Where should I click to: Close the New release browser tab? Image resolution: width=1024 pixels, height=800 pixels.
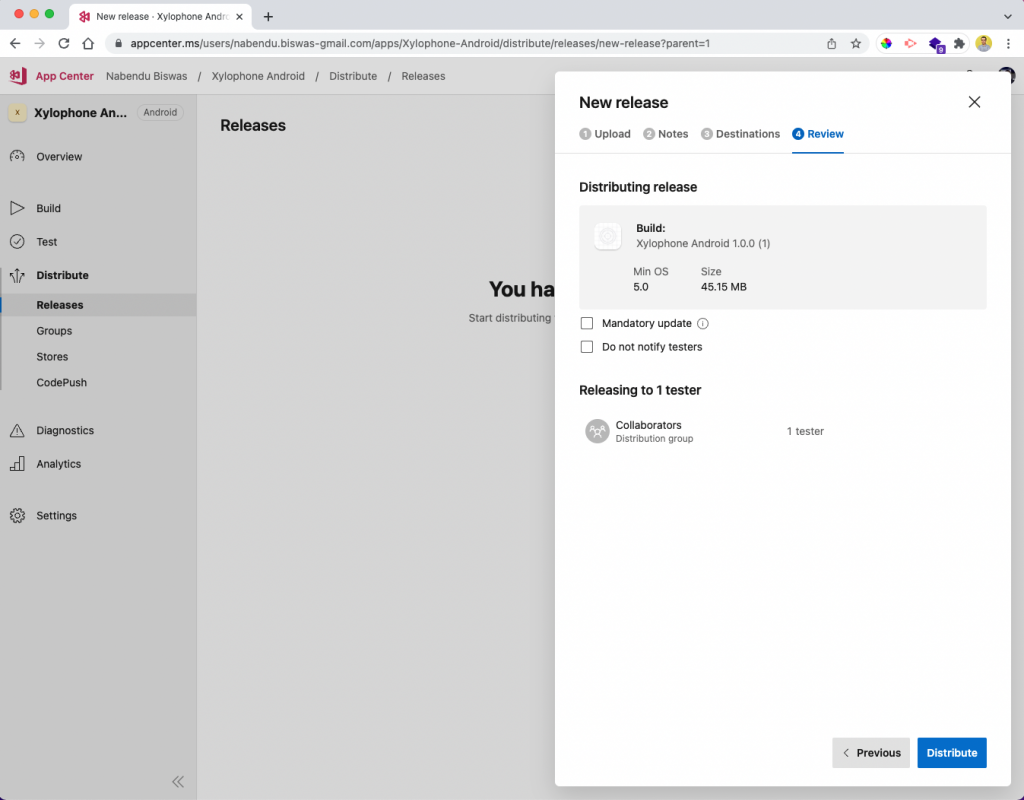(x=239, y=17)
